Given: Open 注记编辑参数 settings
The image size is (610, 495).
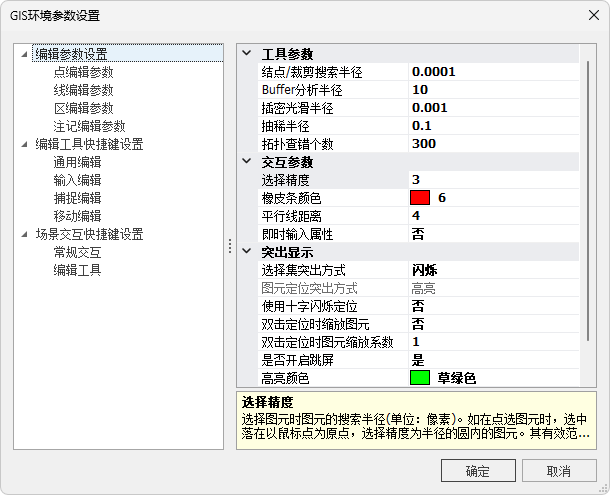Looking at the screenshot, I should tap(89, 126).
